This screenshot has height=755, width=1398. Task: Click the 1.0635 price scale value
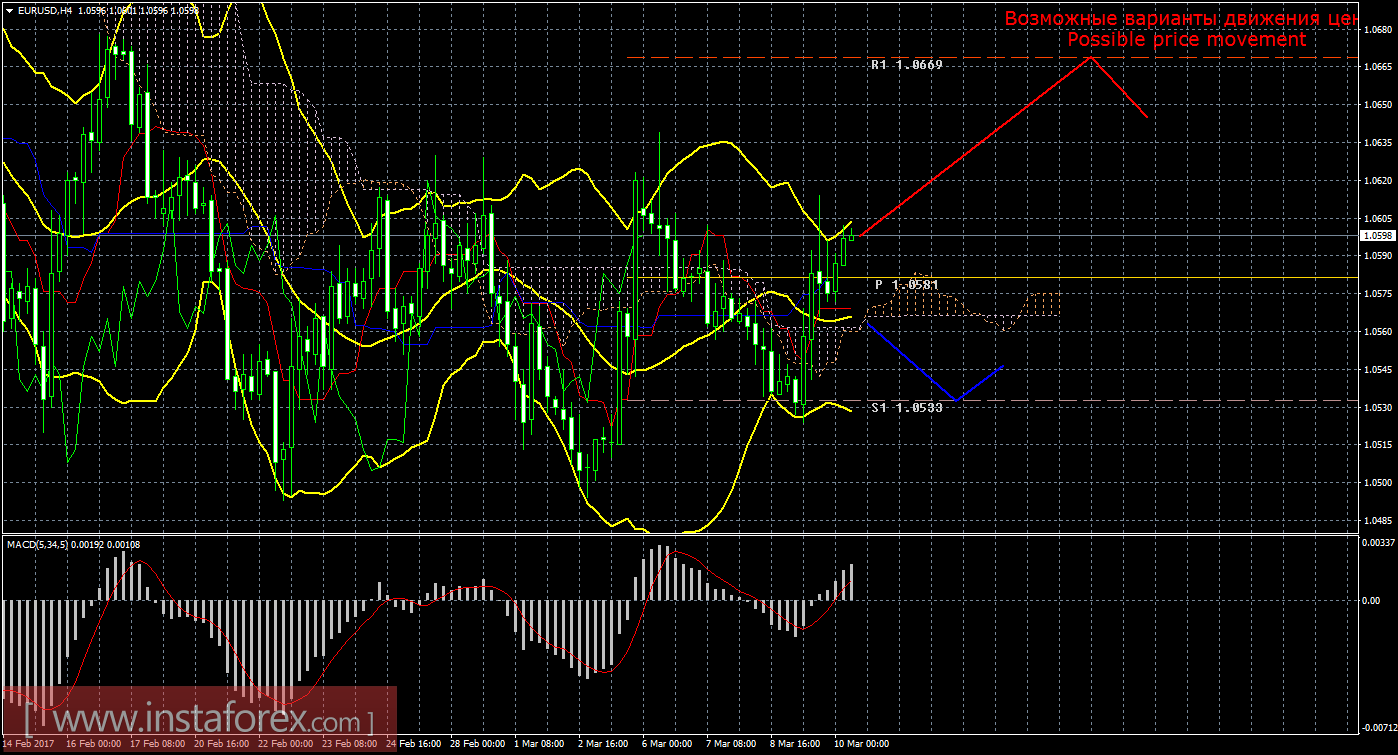tap(1377, 143)
